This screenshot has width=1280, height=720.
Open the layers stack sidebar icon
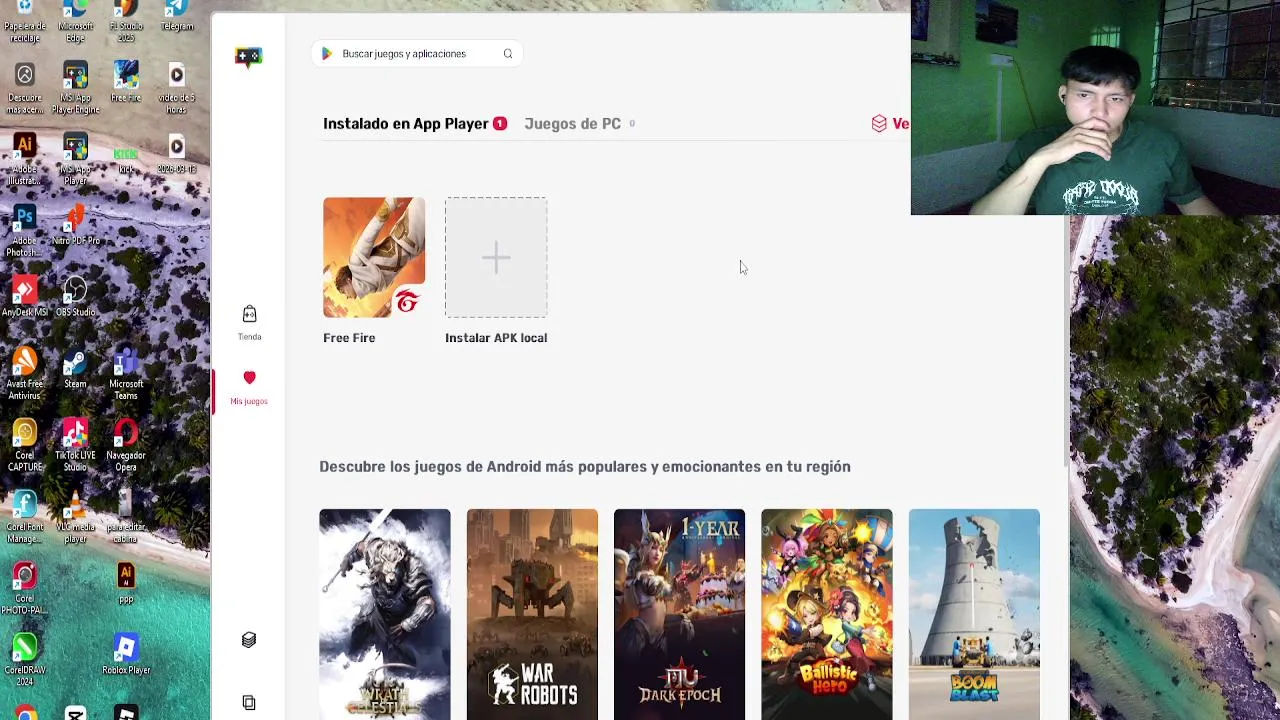click(x=249, y=640)
